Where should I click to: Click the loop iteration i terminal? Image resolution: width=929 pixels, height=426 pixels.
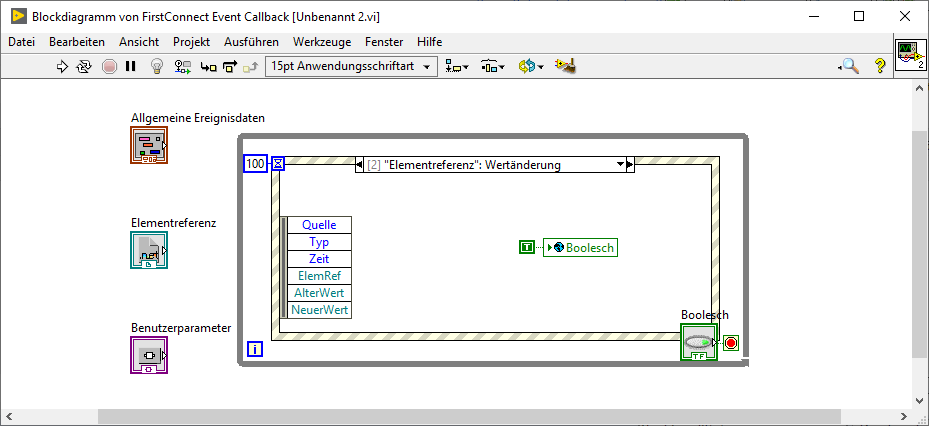[x=255, y=350]
